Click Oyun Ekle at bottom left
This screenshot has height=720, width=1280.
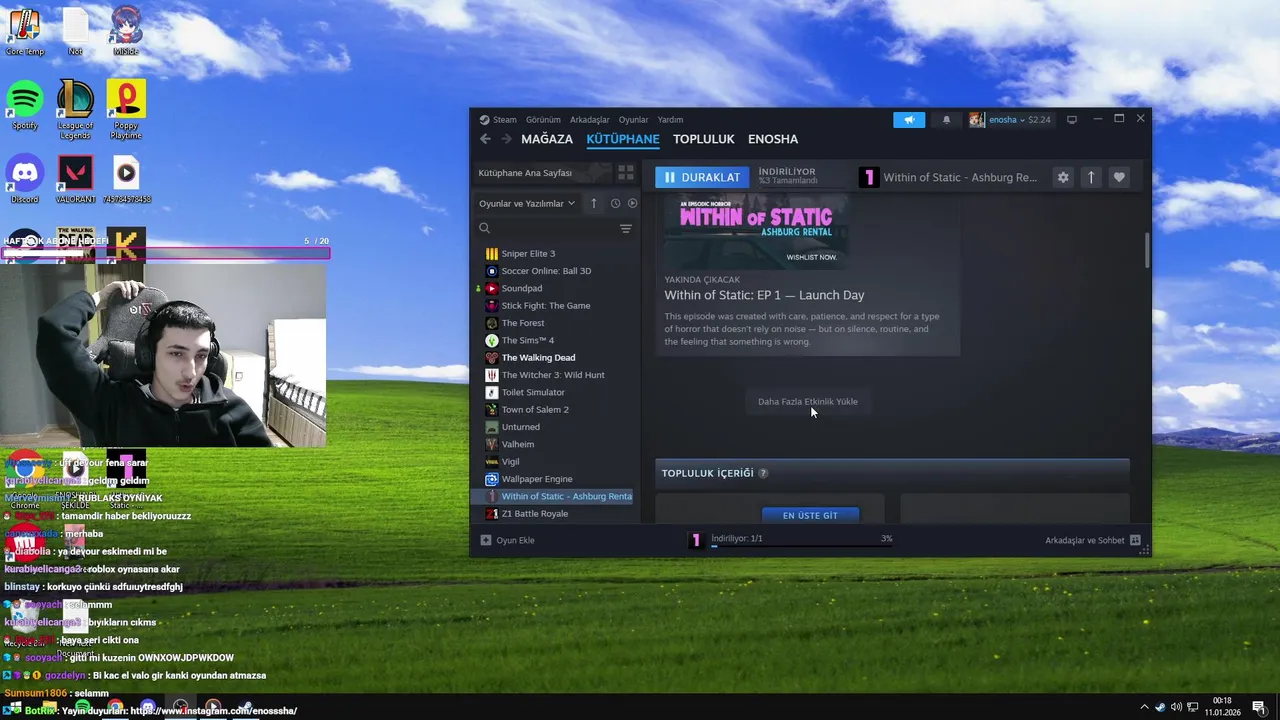click(x=507, y=540)
